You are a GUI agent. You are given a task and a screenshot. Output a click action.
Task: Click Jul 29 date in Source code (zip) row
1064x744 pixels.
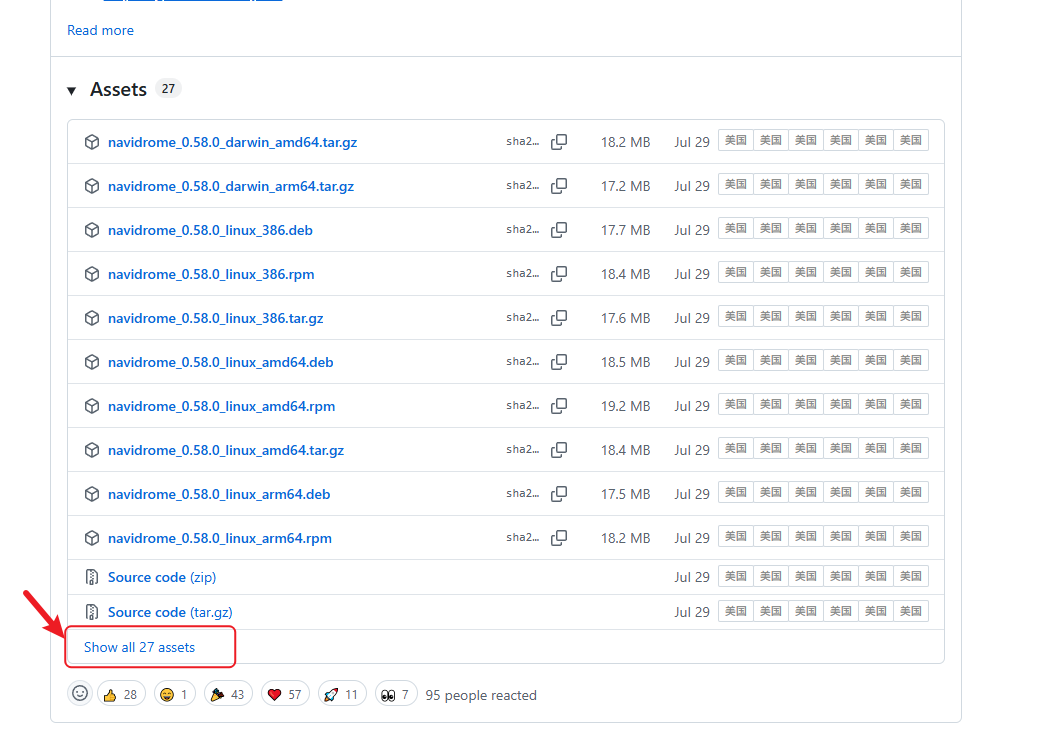coord(691,577)
